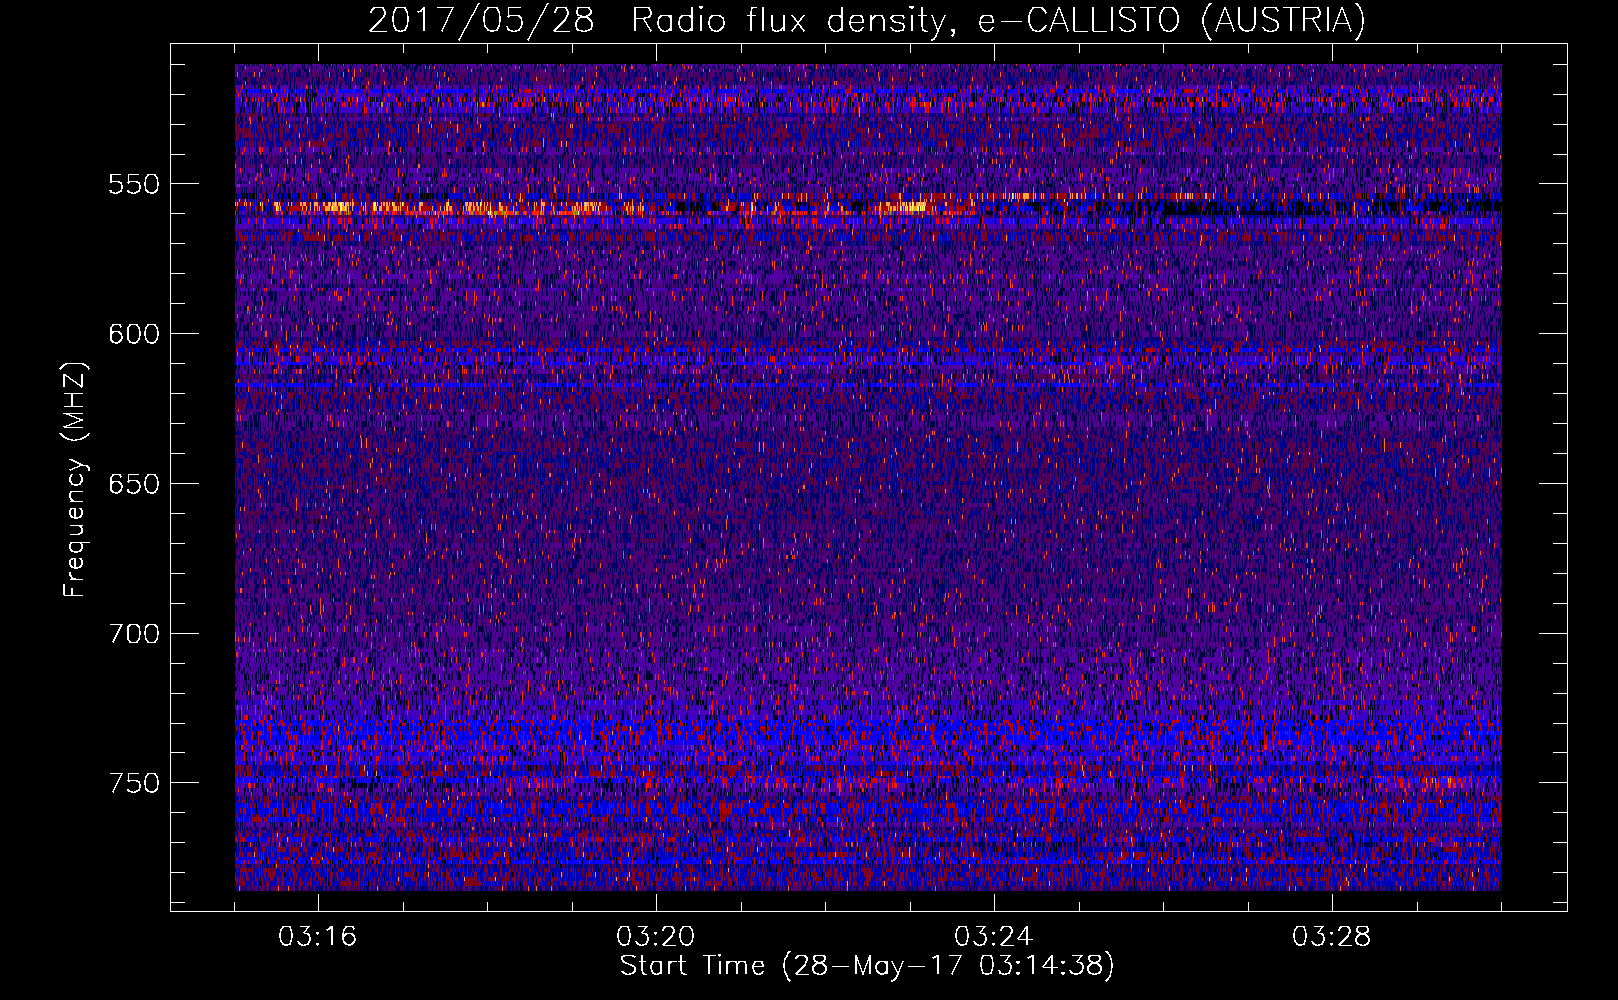Click the 03:20 time tick label

[656, 937]
